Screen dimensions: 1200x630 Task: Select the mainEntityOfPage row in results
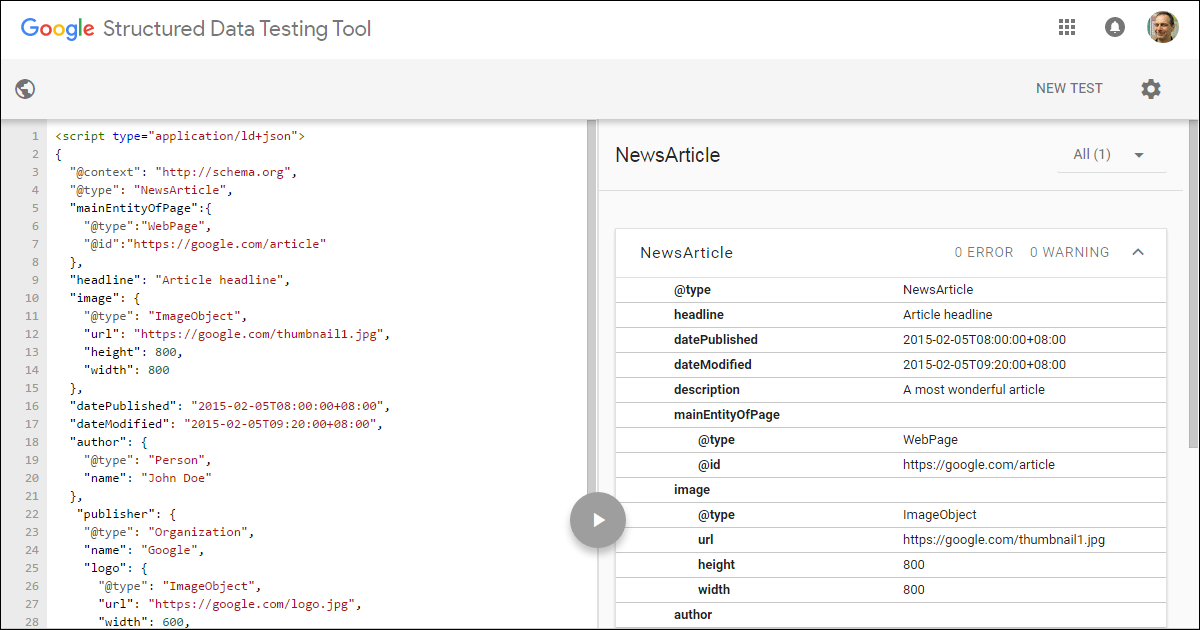[x=891, y=415]
